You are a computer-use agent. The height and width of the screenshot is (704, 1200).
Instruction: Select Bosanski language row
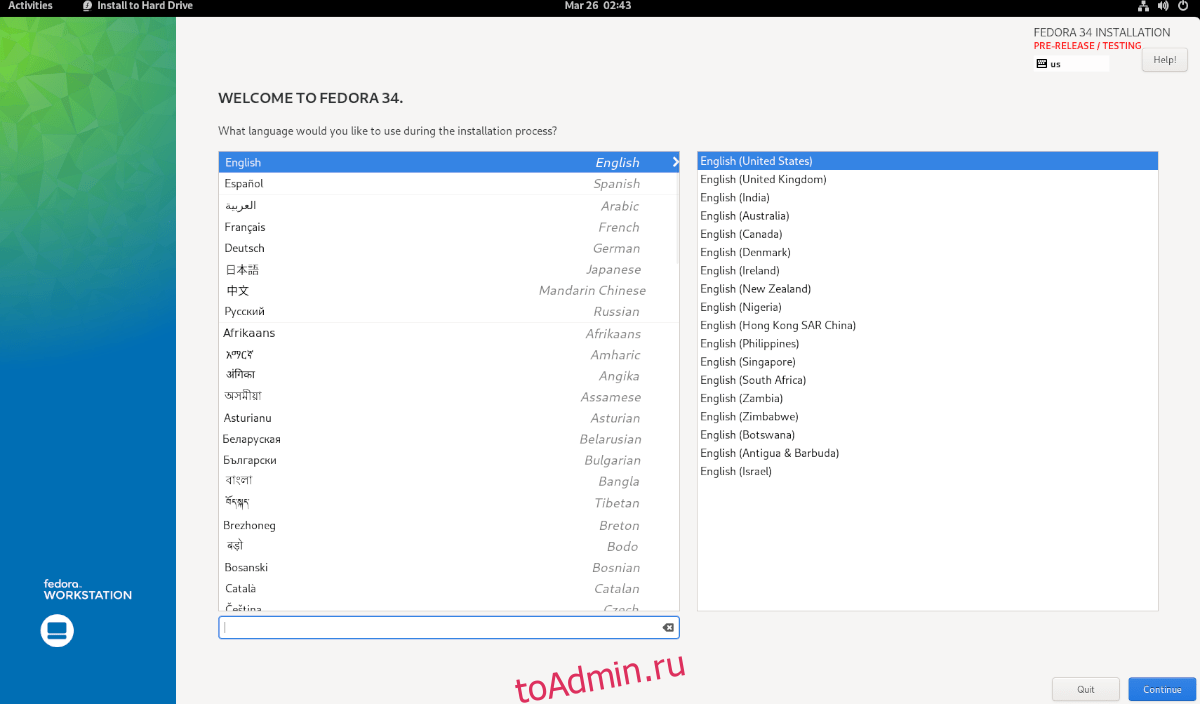point(448,567)
